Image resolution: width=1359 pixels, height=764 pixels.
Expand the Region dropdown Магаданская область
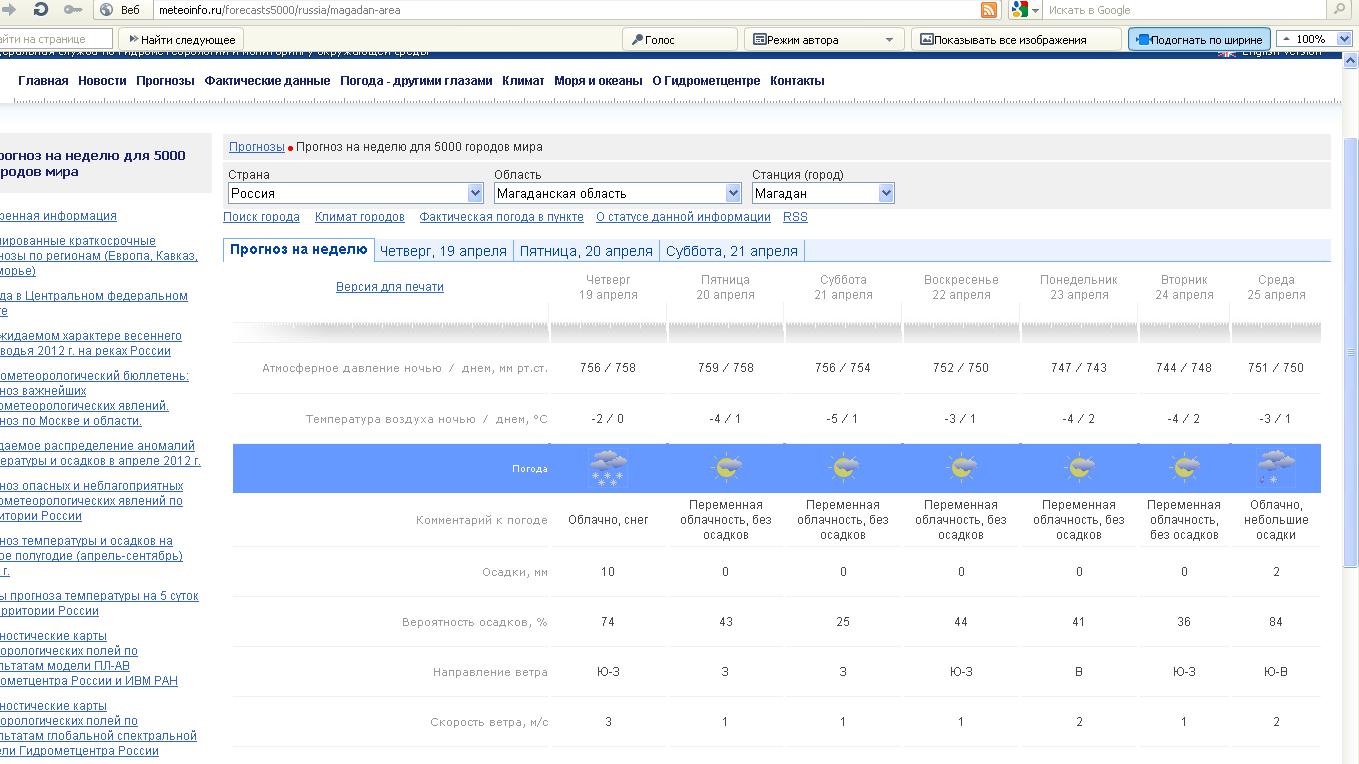click(617, 193)
